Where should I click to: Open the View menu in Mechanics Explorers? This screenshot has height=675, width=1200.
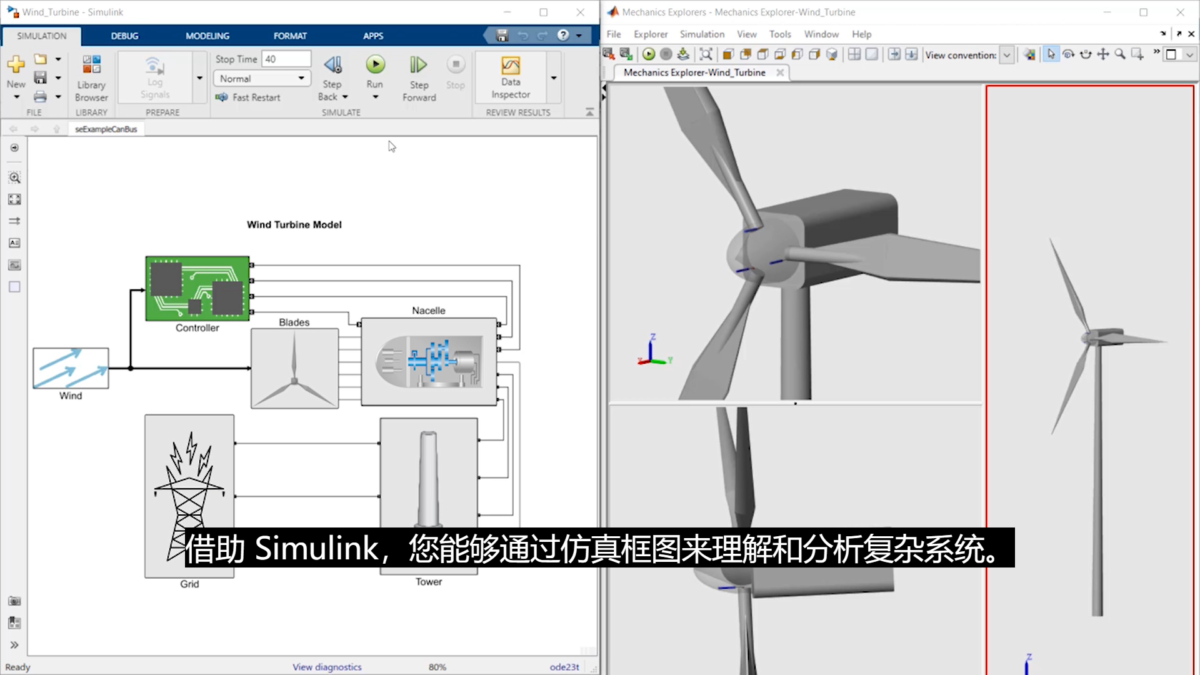[x=747, y=34]
